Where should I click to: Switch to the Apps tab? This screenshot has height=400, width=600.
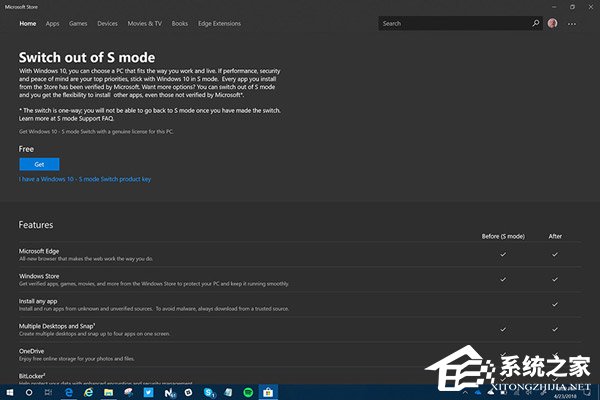[x=52, y=23]
